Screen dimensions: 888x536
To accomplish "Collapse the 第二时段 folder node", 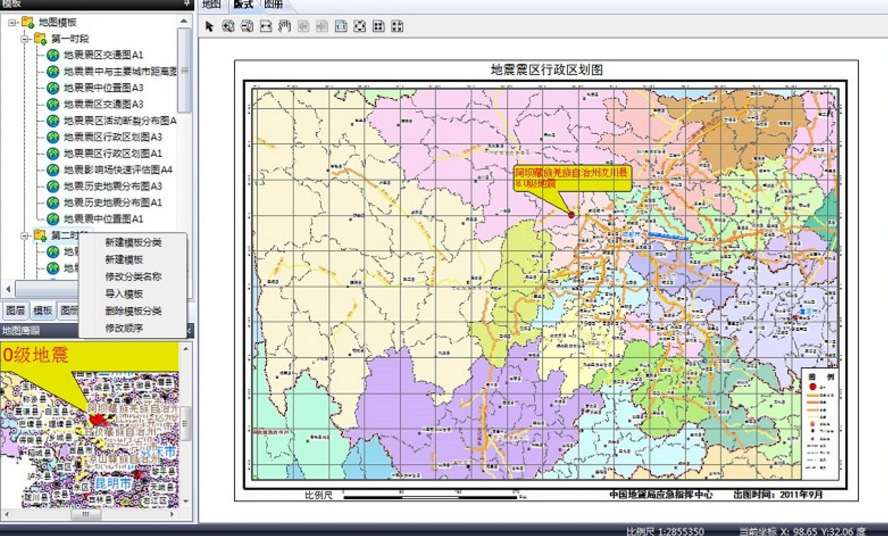I will coord(24,235).
